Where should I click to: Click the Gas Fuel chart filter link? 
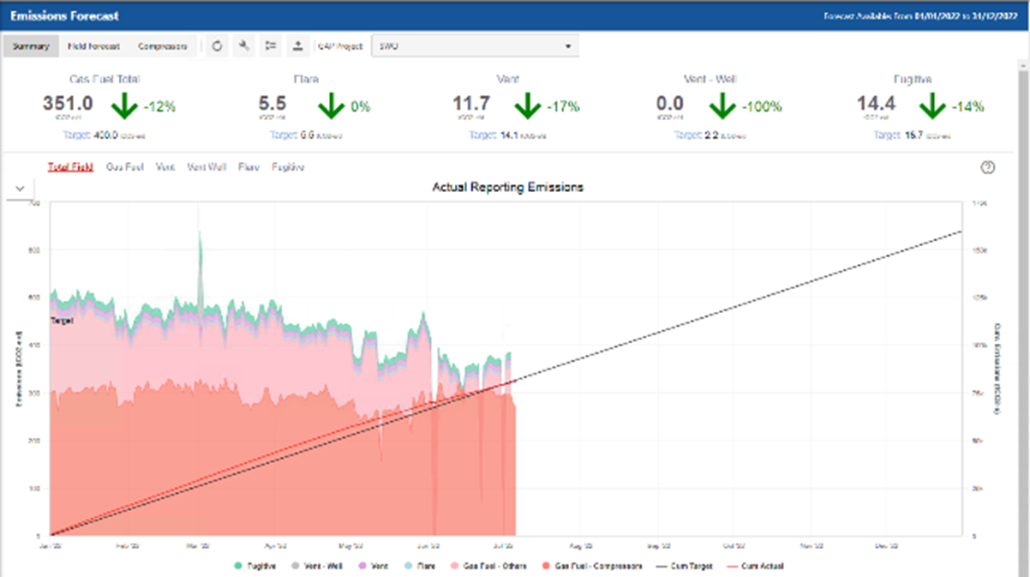pos(125,168)
